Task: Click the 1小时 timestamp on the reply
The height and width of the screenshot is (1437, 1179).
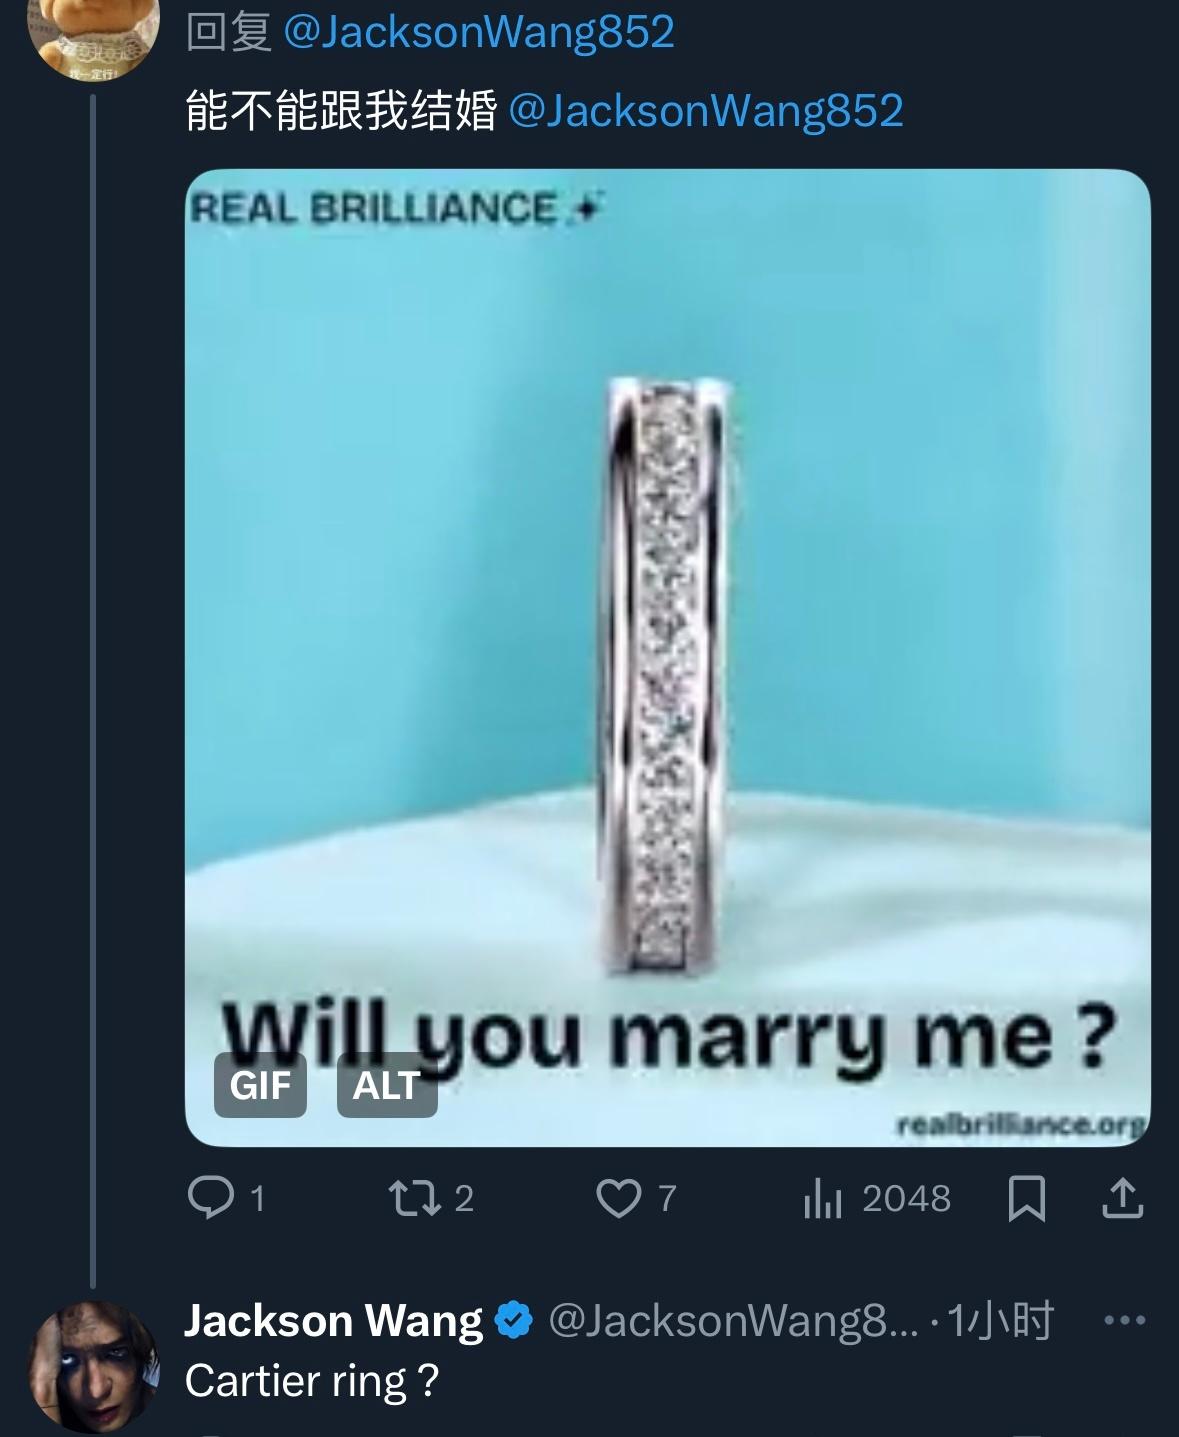Action: point(999,1321)
